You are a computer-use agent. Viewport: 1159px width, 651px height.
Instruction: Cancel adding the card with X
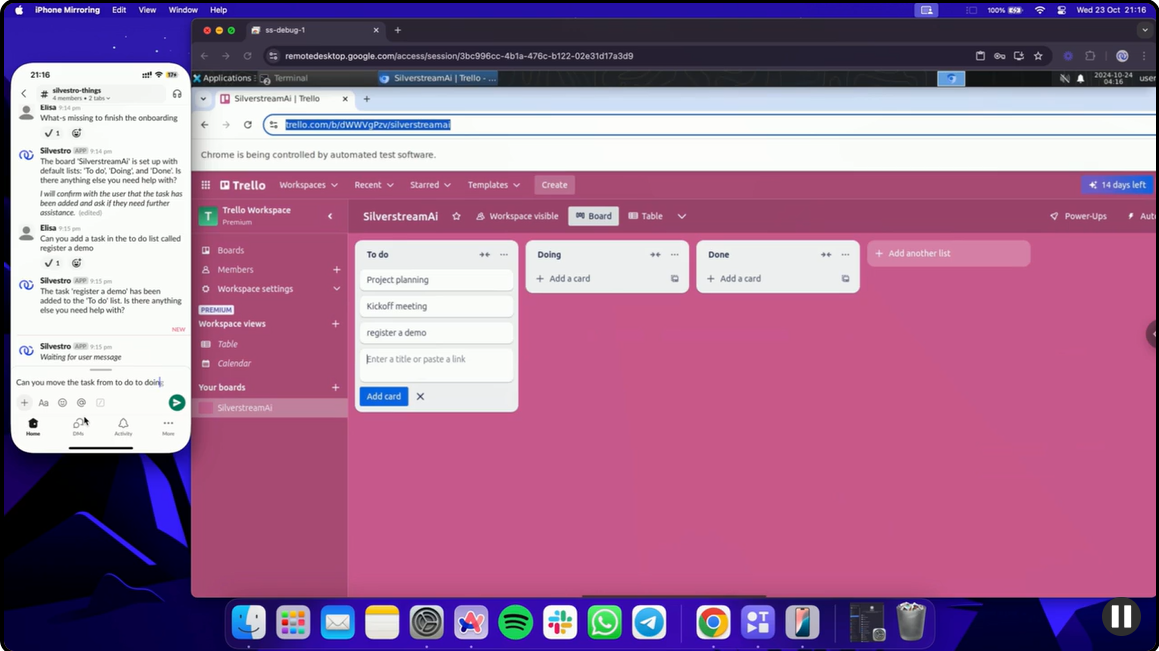(x=420, y=397)
